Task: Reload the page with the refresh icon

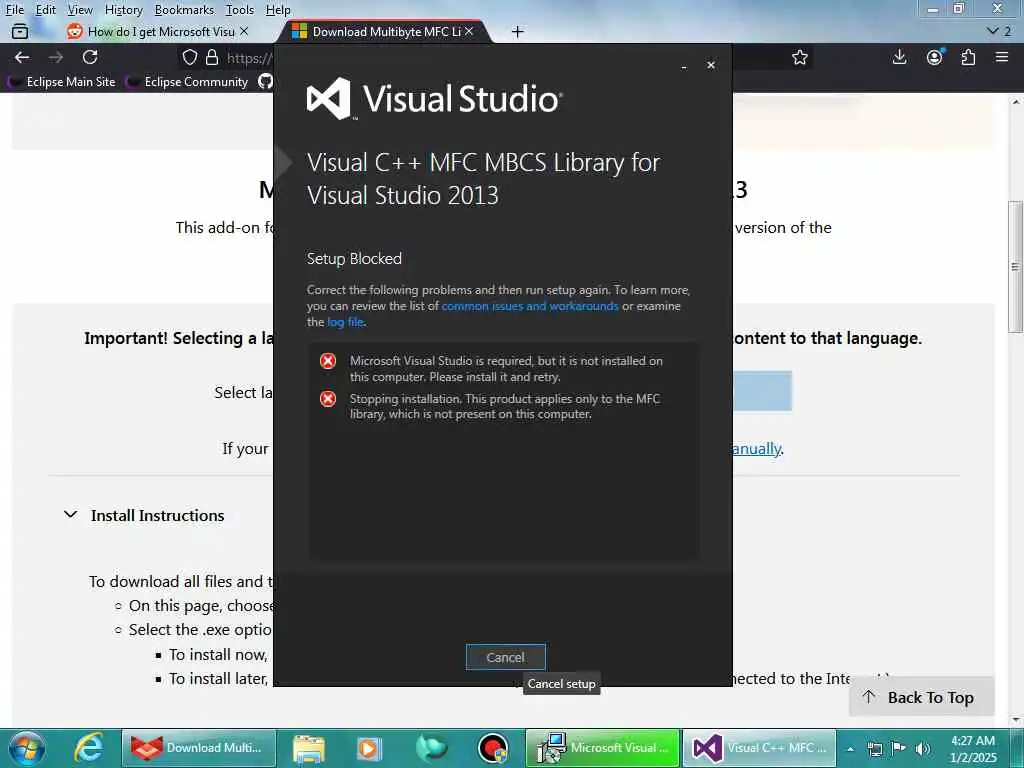Action: click(90, 57)
